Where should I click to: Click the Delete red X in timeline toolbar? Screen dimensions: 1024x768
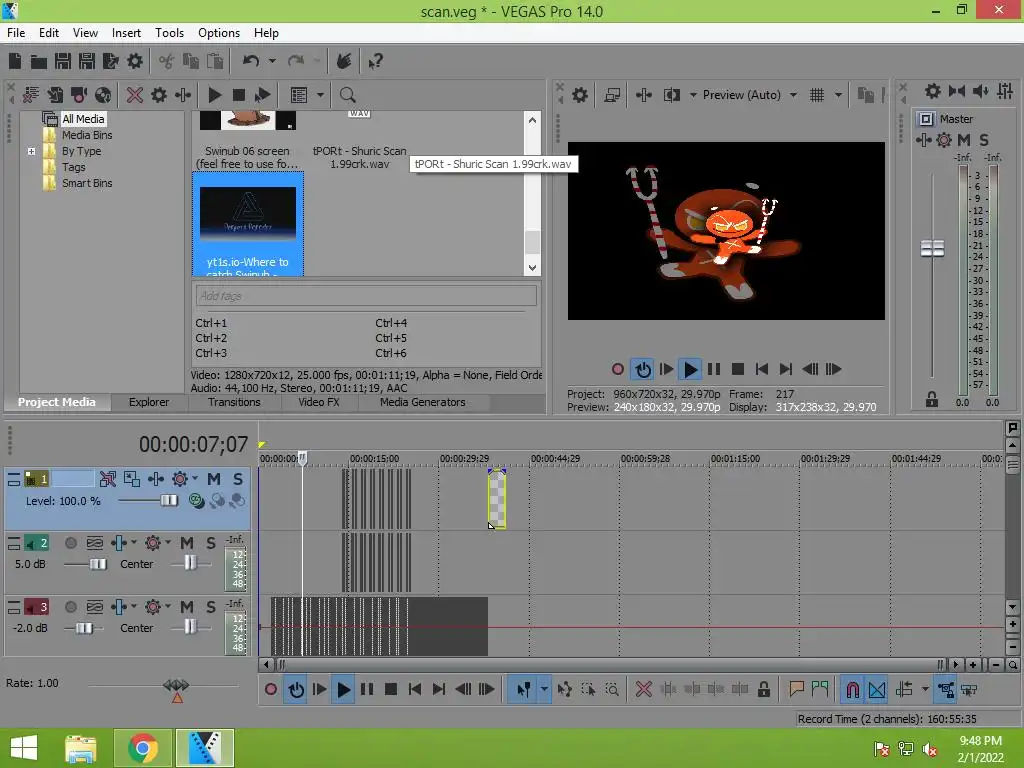(x=644, y=690)
